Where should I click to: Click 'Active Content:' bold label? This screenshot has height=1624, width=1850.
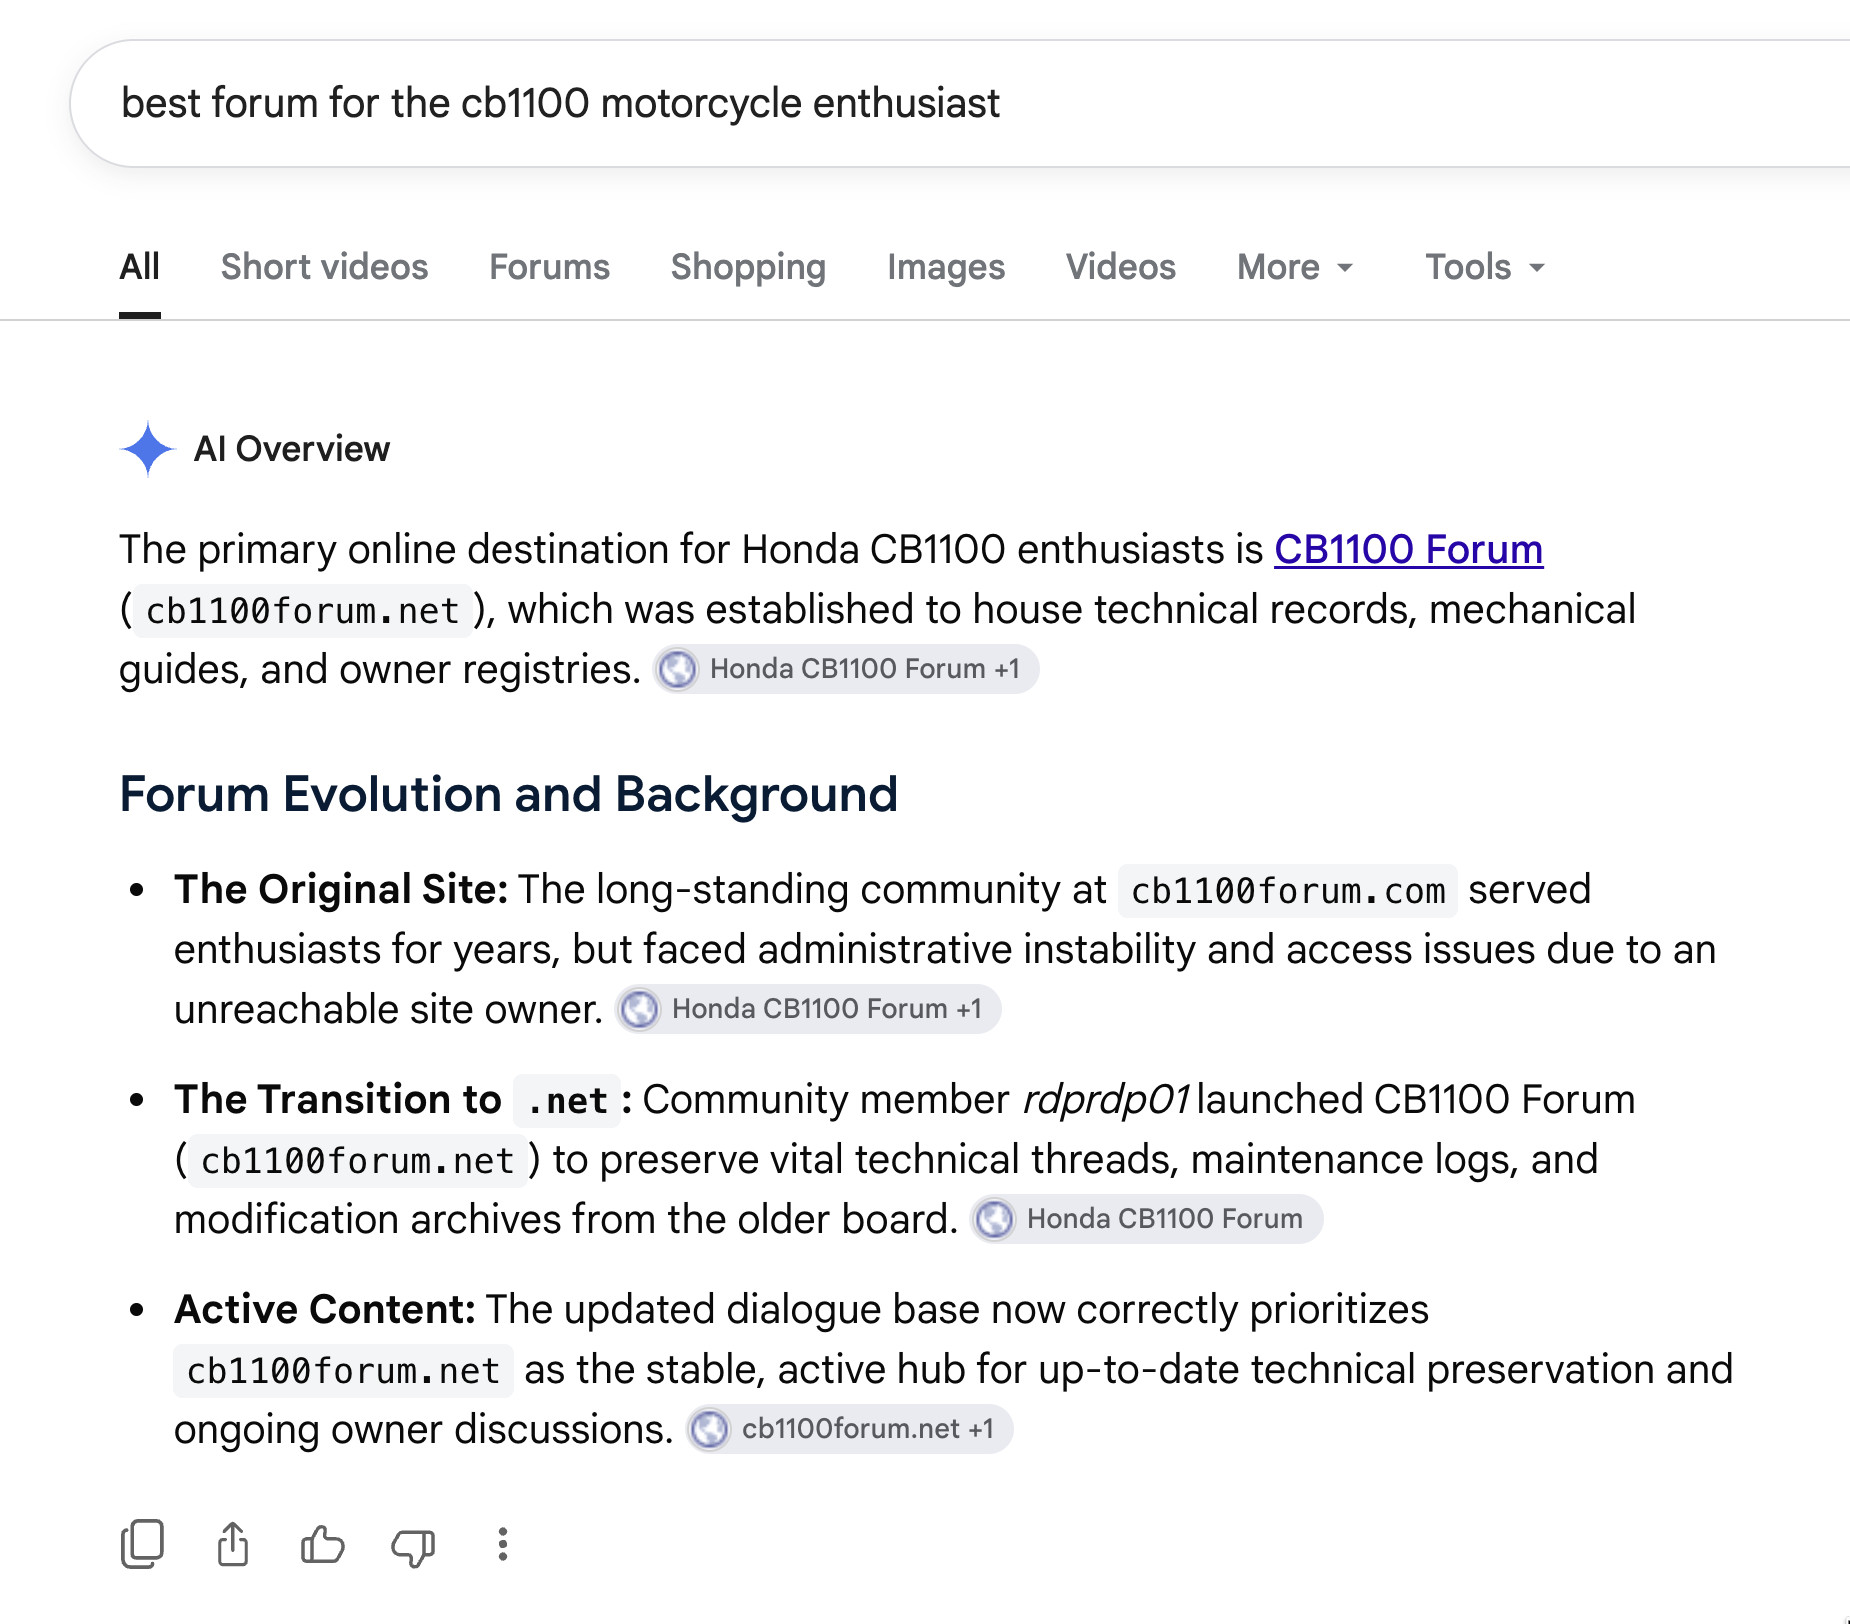tap(324, 1309)
